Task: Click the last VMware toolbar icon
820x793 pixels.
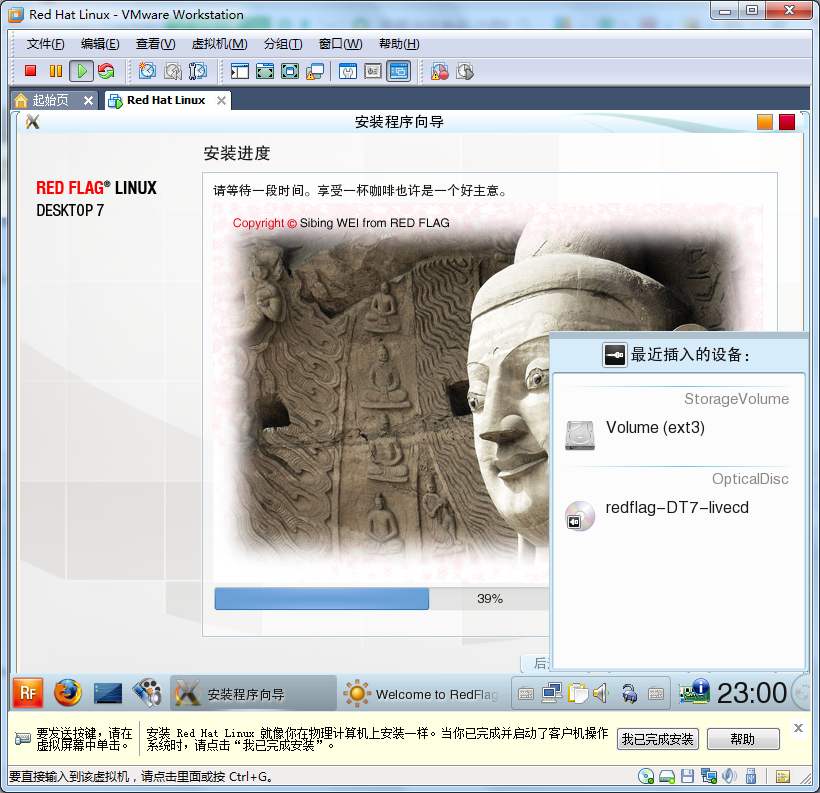Action: pos(465,71)
